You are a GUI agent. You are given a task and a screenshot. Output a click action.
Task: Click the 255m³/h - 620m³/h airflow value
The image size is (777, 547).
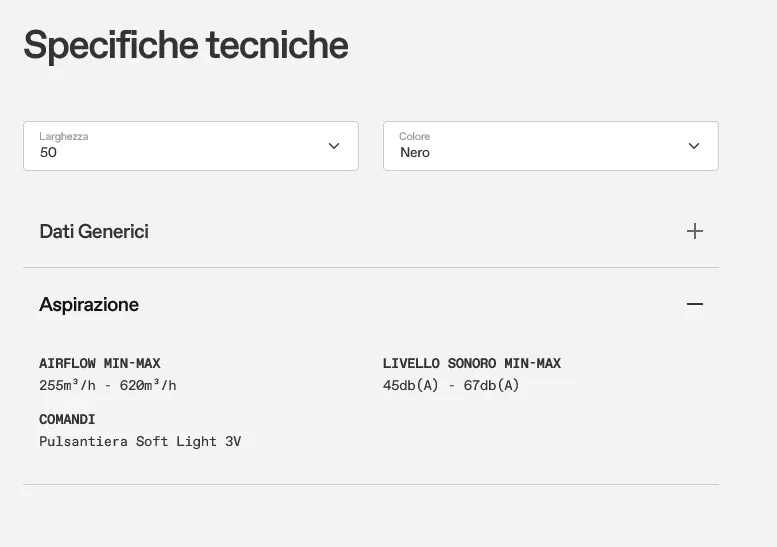click(108, 385)
